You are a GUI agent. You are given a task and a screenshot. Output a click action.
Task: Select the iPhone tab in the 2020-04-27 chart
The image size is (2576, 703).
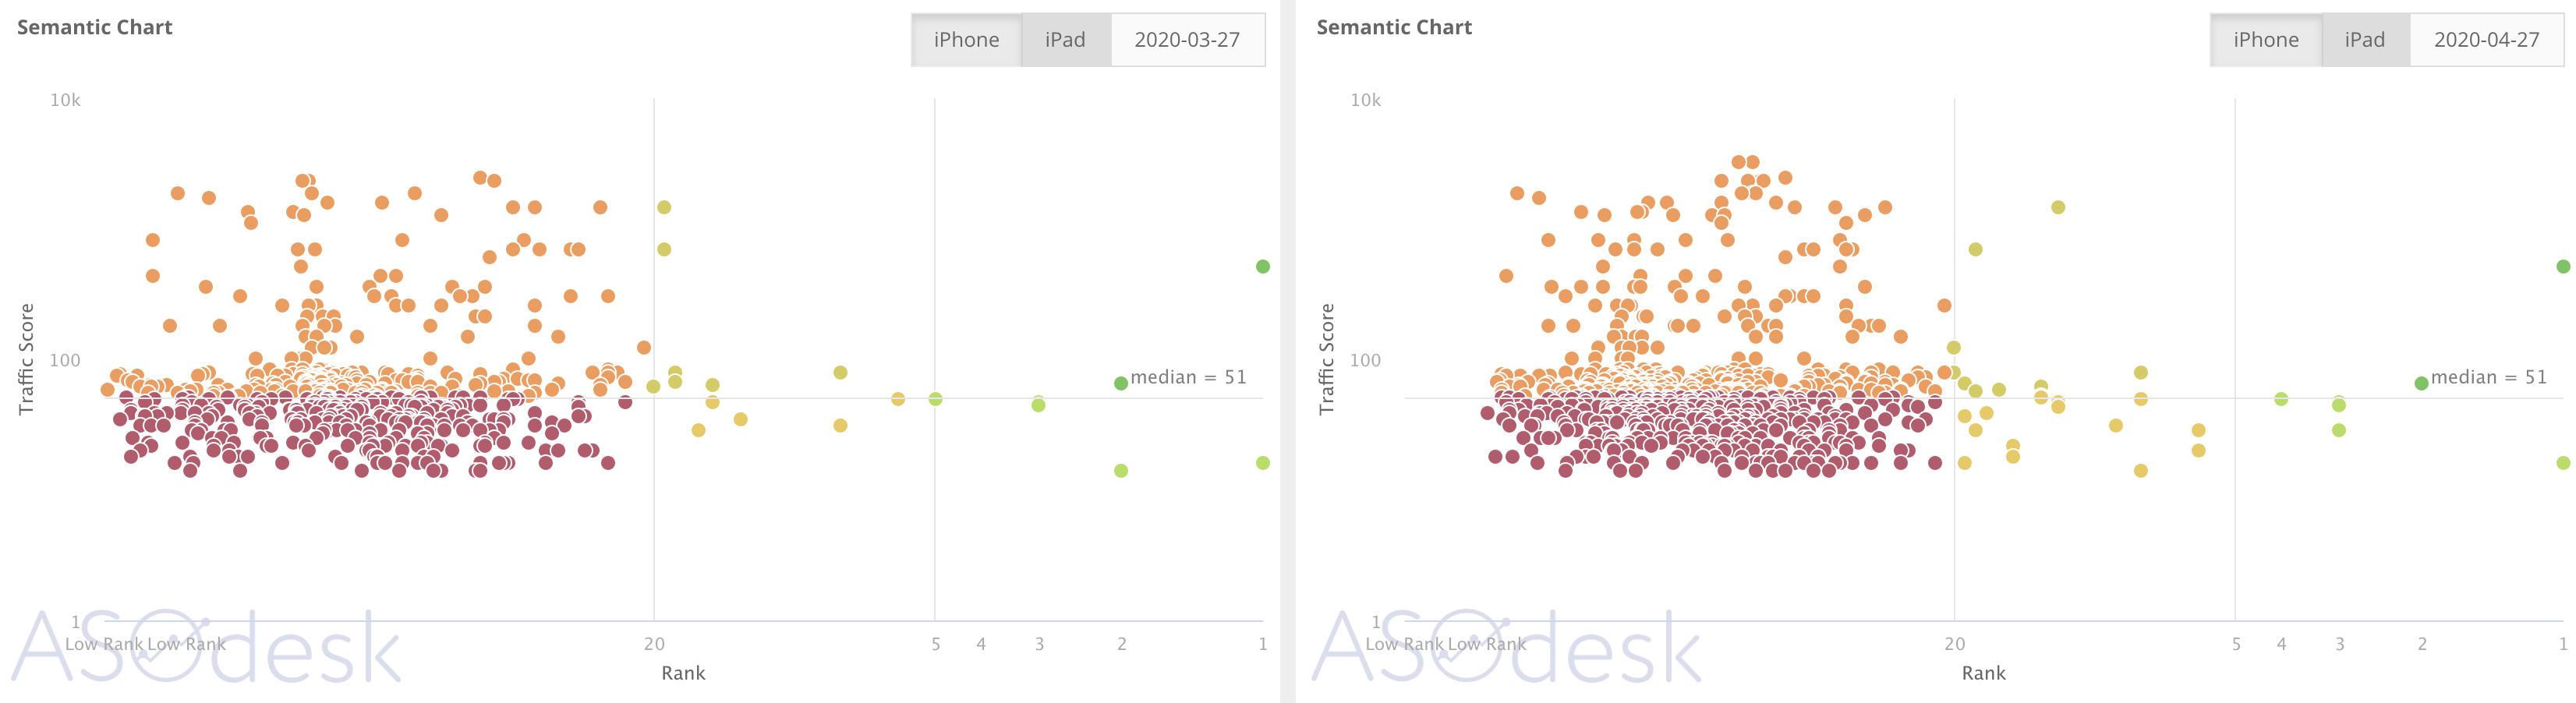coord(2265,40)
